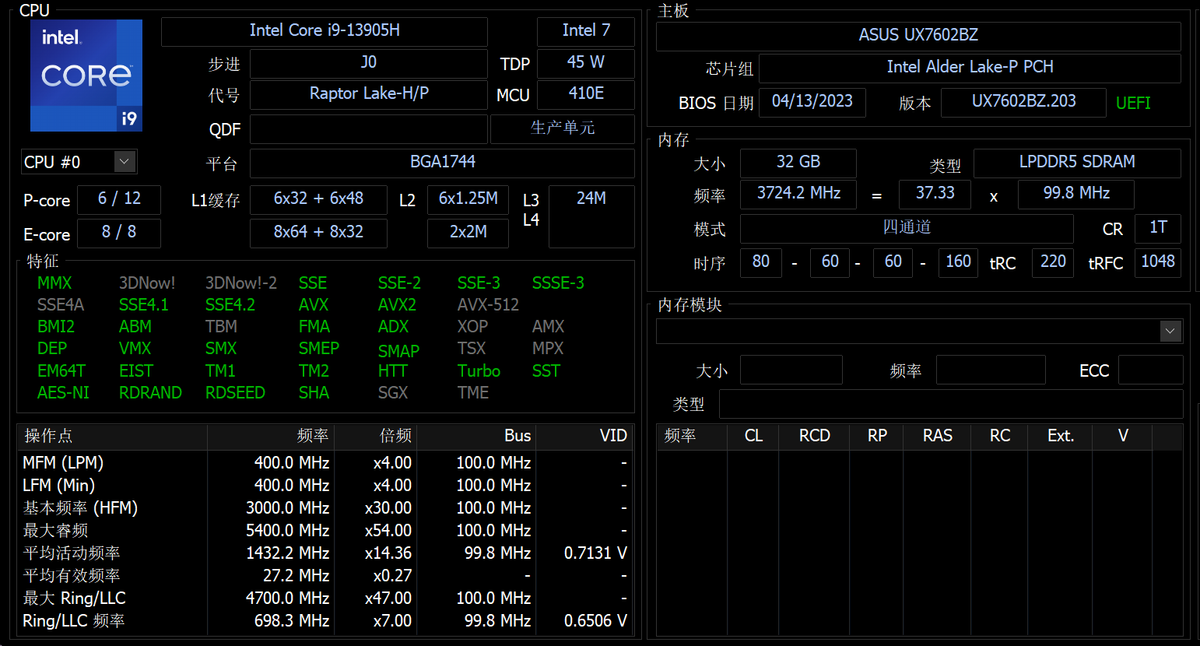This screenshot has width=1200, height=646.
Task: Click the motherboard name ASUS UX7602BZ
Action: [x=918, y=35]
